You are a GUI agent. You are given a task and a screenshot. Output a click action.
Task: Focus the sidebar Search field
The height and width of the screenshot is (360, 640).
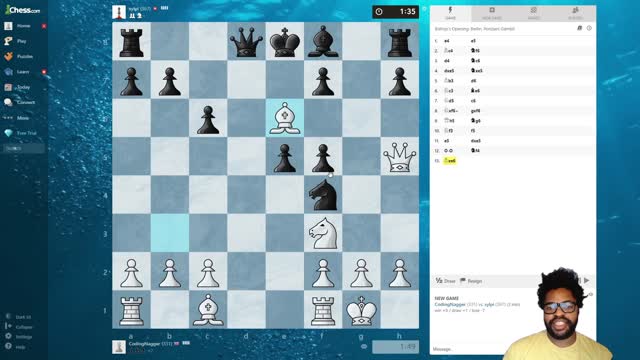[x=24, y=148]
